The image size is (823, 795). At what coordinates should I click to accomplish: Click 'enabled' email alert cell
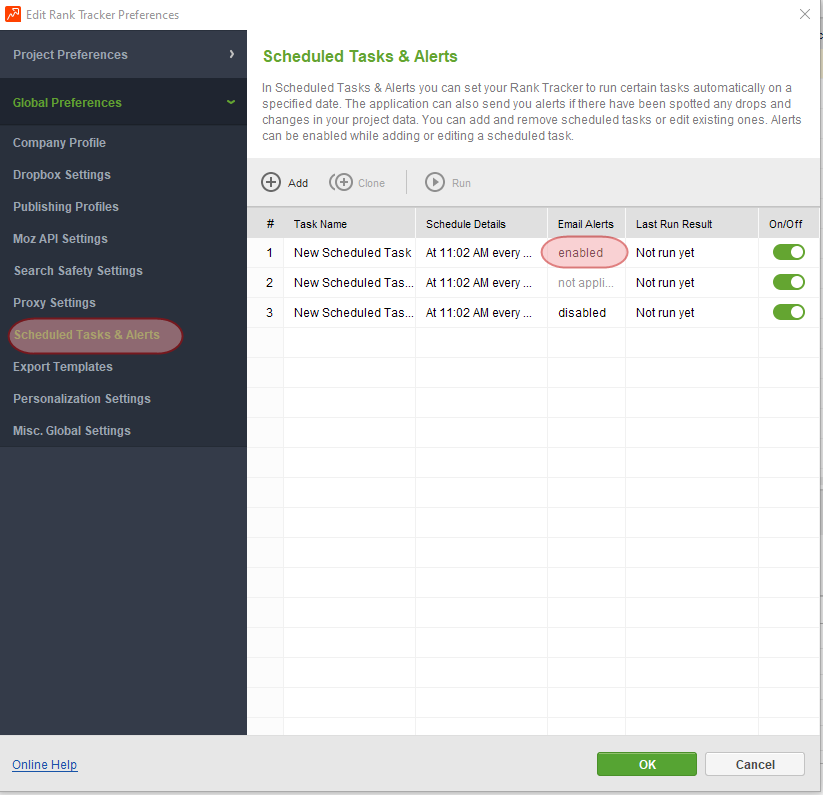click(x=585, y=252)
